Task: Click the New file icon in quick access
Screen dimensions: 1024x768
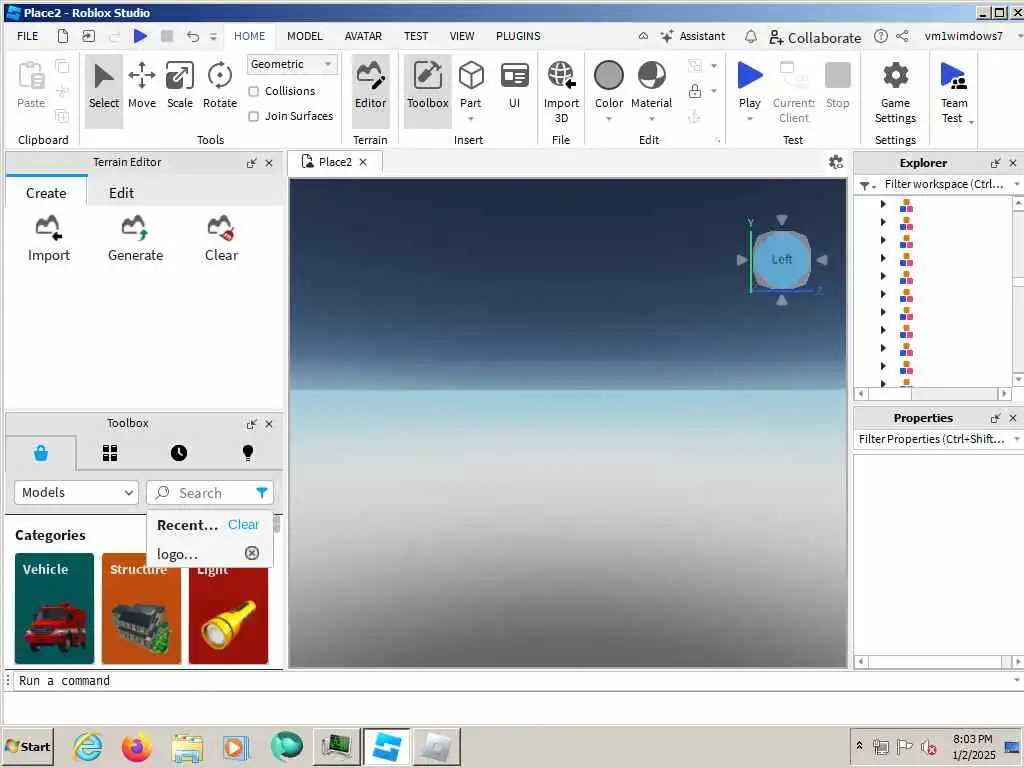Action: tap(63, 36)
